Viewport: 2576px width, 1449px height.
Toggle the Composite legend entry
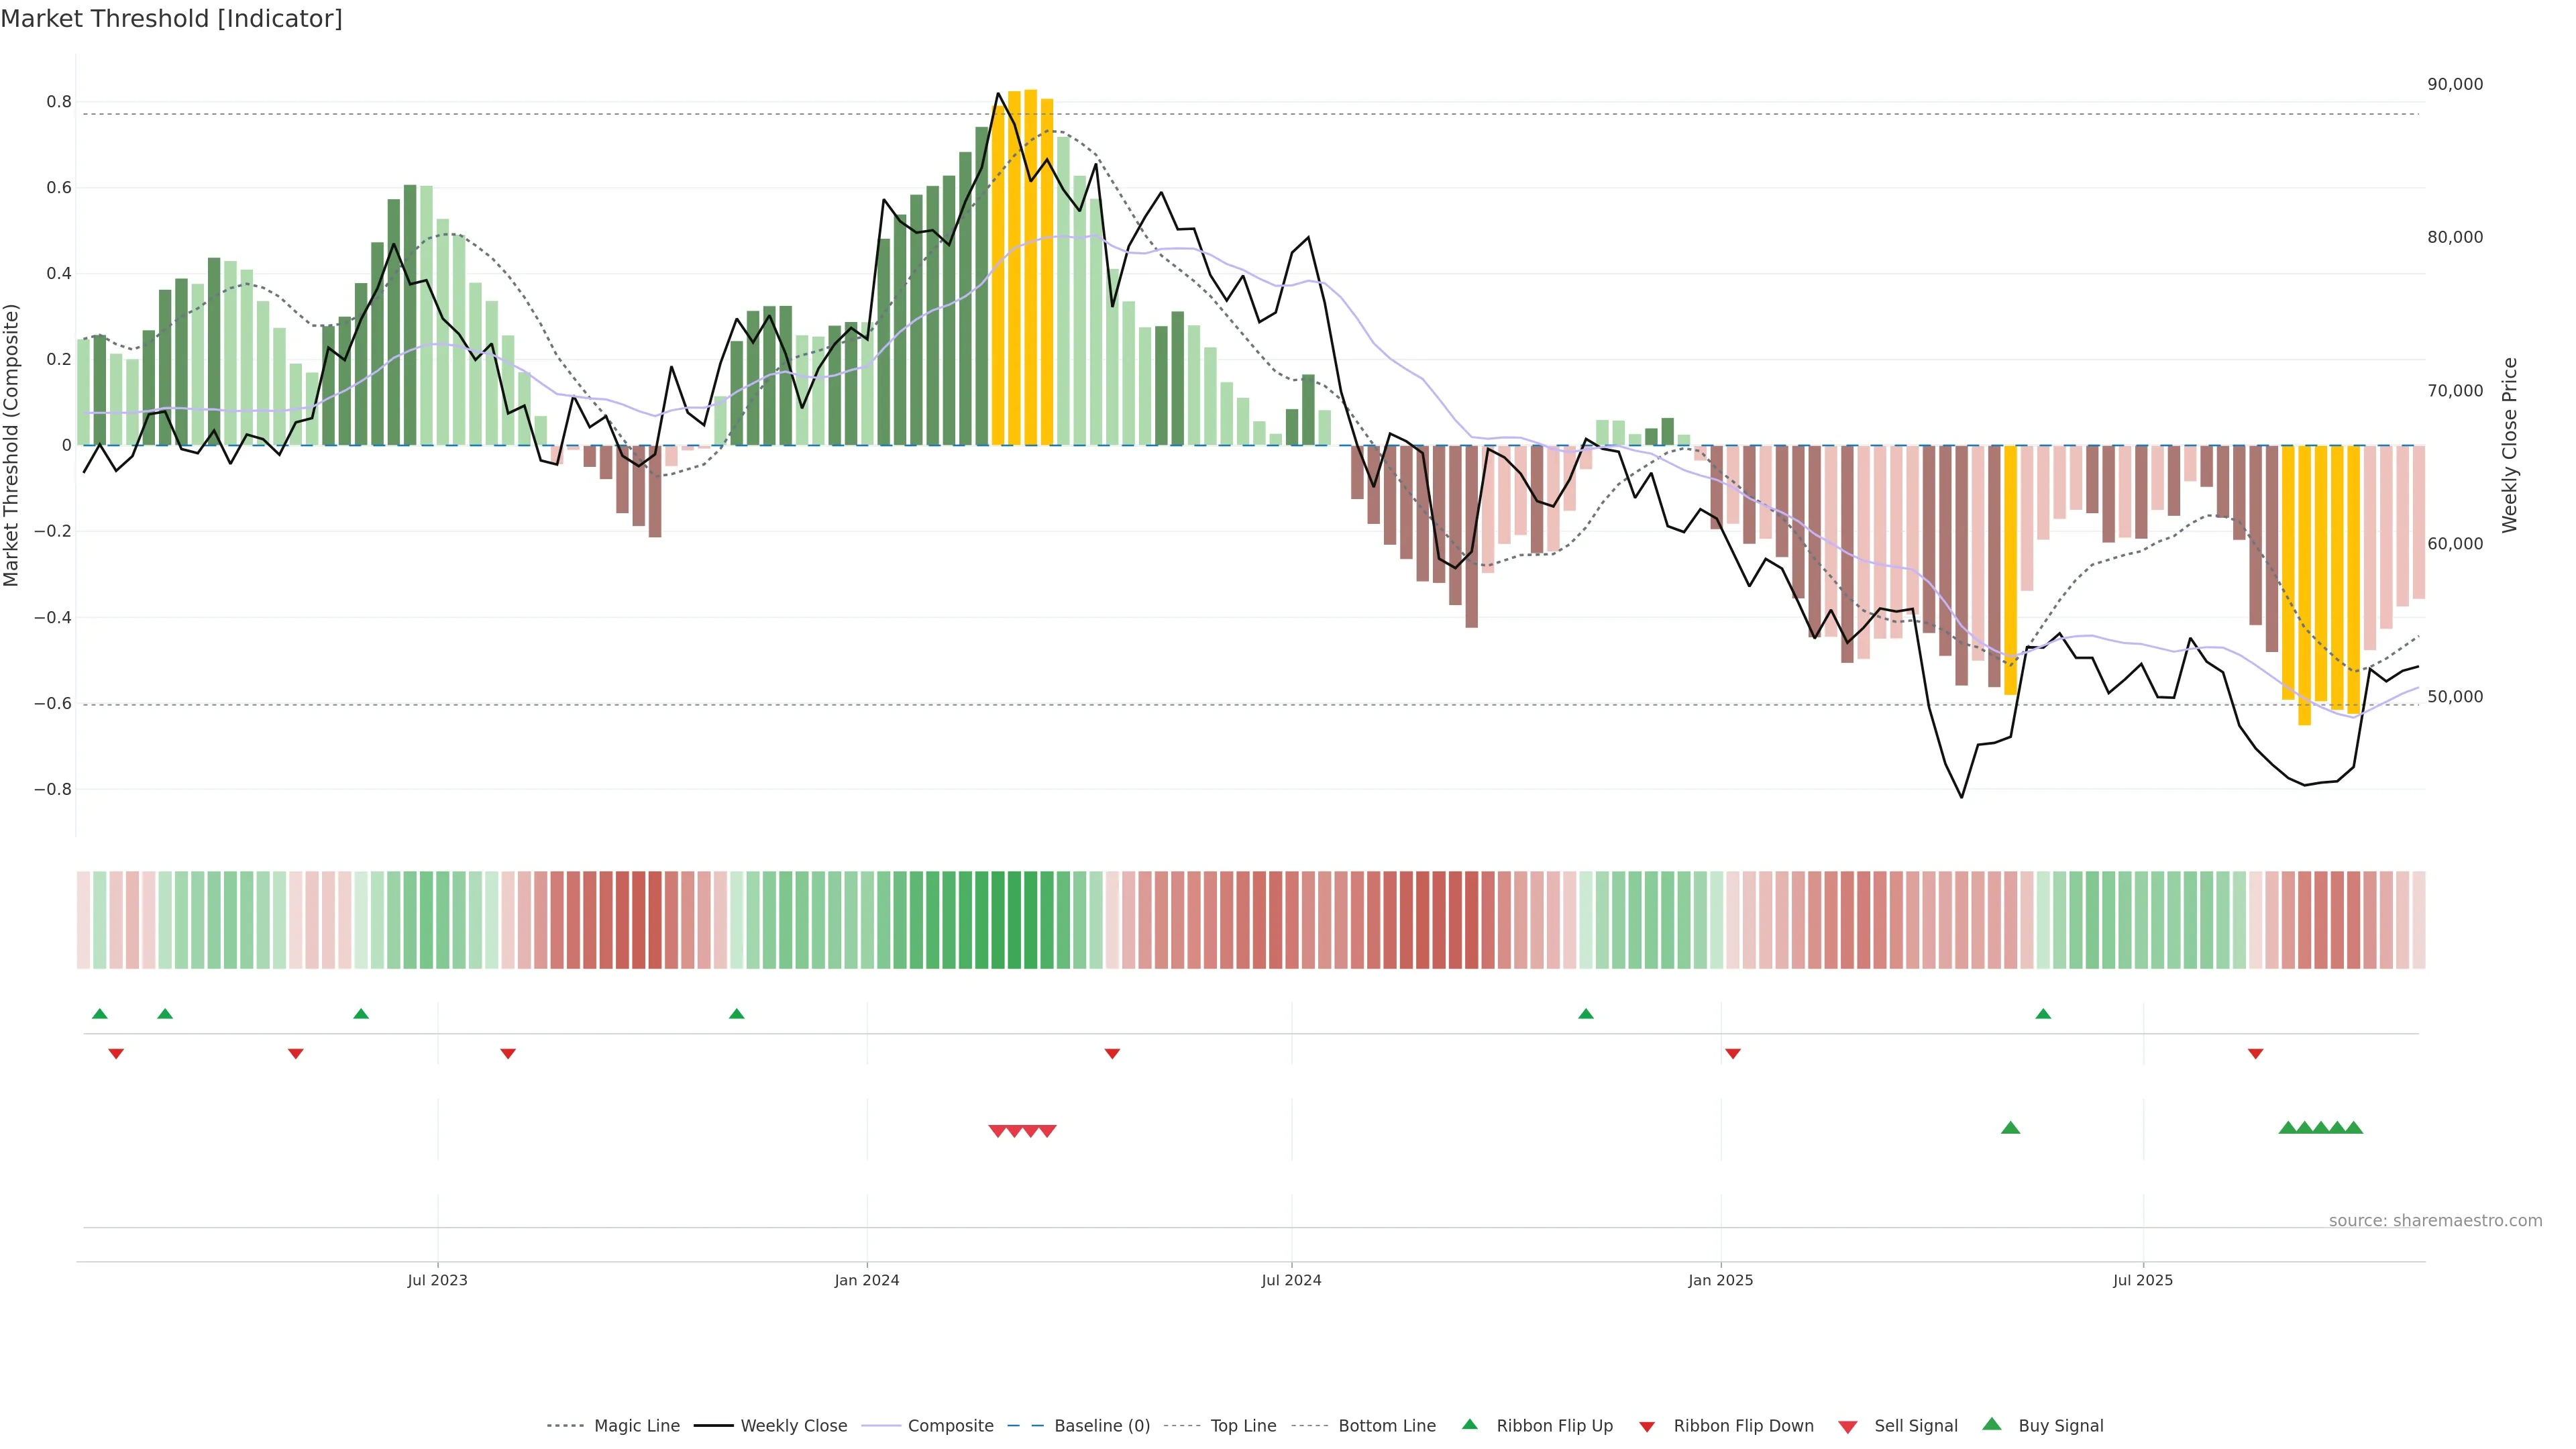pyautogui.click(x=950, y=1425)
